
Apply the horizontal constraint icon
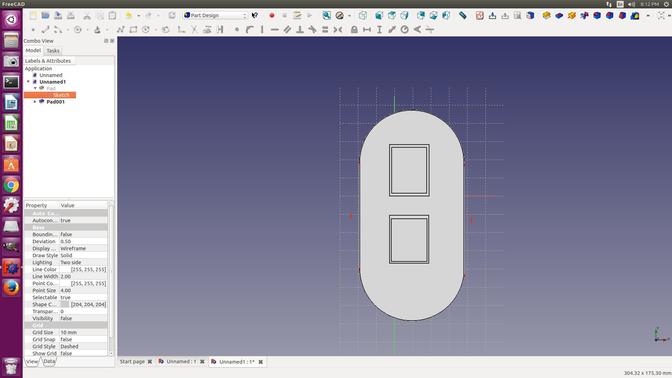click(x=275, y=30)
